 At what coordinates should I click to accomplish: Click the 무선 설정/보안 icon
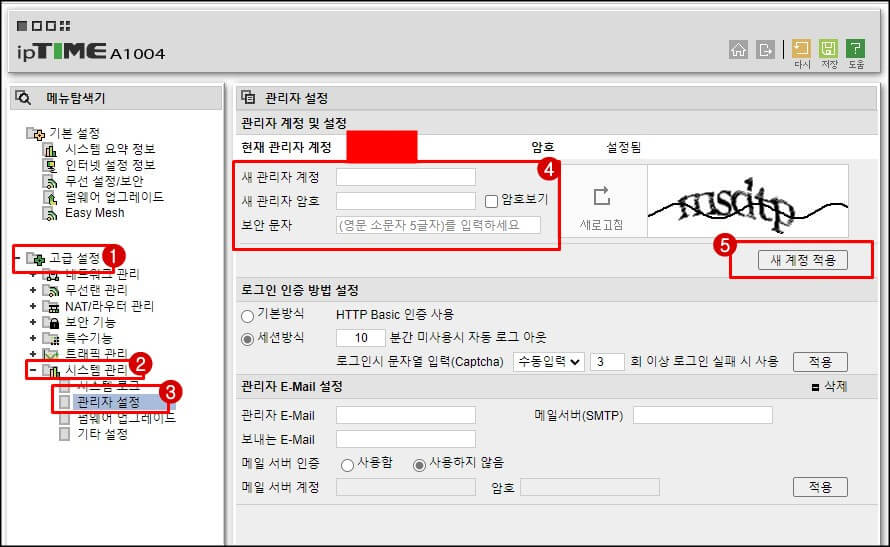[x=51, y=182]
